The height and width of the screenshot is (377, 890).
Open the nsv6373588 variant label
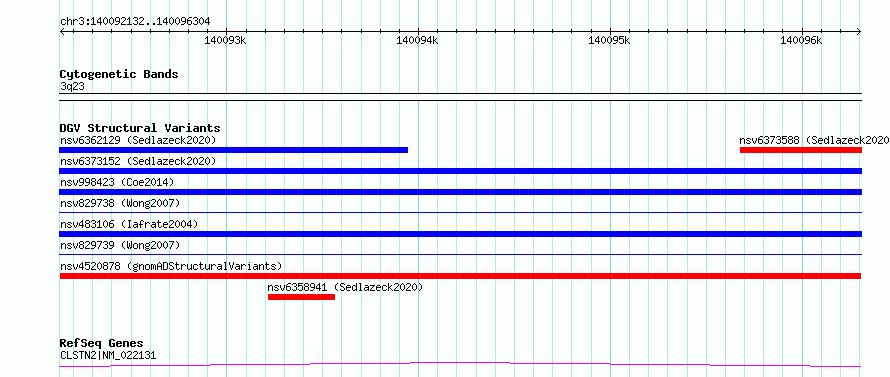tap(815, 140)
